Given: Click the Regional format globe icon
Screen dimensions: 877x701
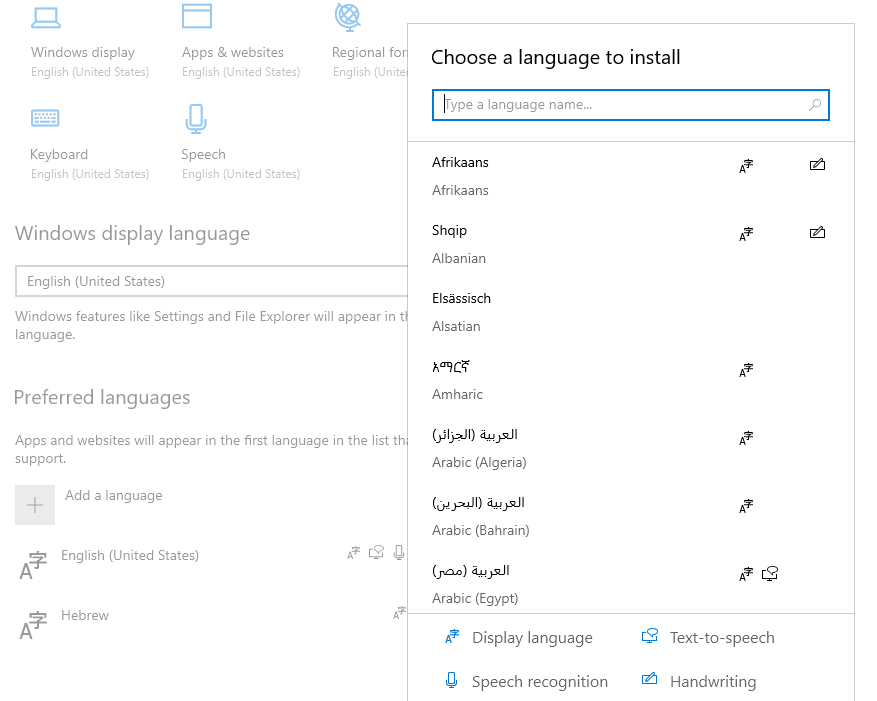Looking at the screenshot, I should pyautogui.click(x=347, y=17).
